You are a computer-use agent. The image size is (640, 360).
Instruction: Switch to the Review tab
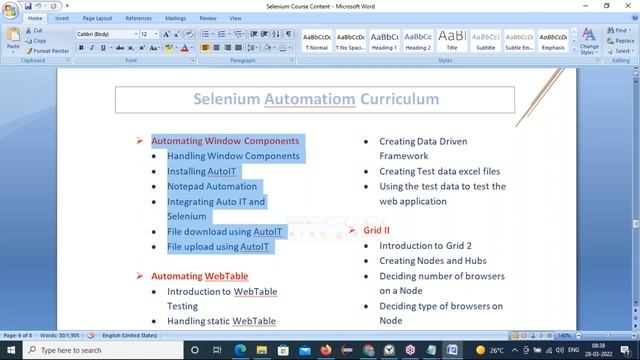point(208,18)
